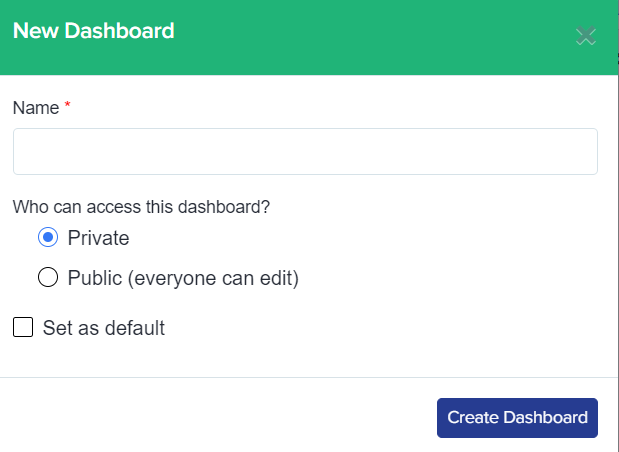Click the green dialog header bar
The width and height of the screenshot is (619, 452).
tap(350, 35)
